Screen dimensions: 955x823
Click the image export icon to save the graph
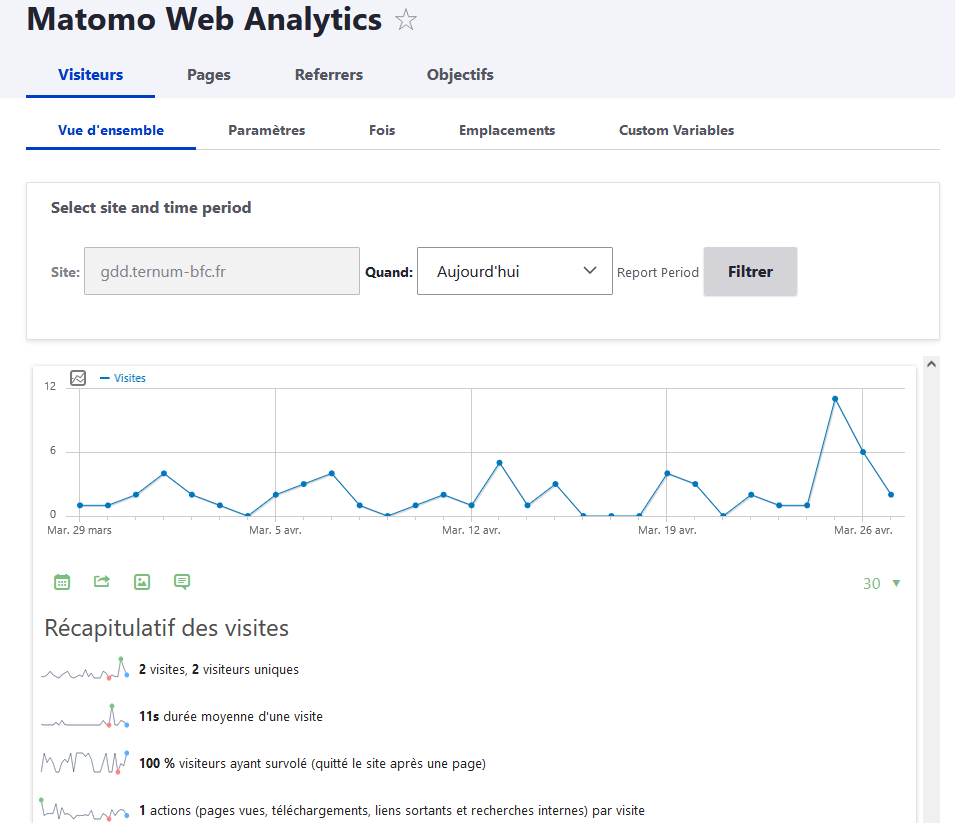(x=141, y=581)
